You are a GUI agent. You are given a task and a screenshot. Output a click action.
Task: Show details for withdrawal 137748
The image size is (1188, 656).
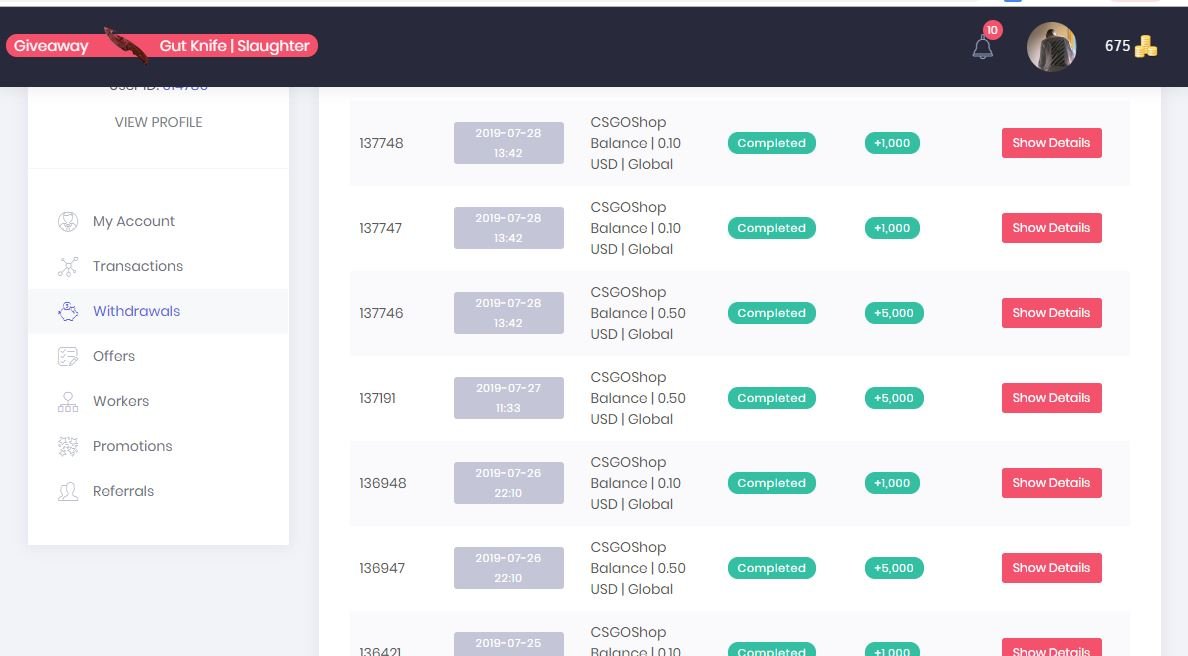click(1051, 143)
